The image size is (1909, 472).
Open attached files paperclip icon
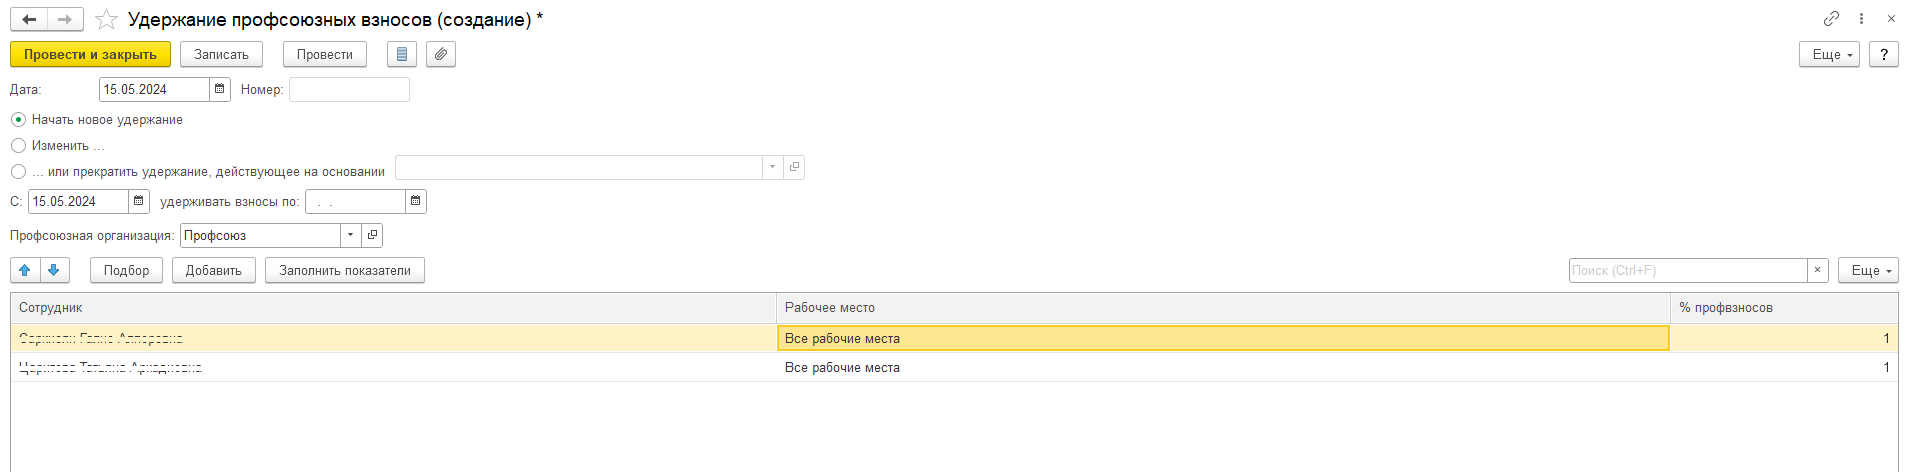[x=441, y=54]
